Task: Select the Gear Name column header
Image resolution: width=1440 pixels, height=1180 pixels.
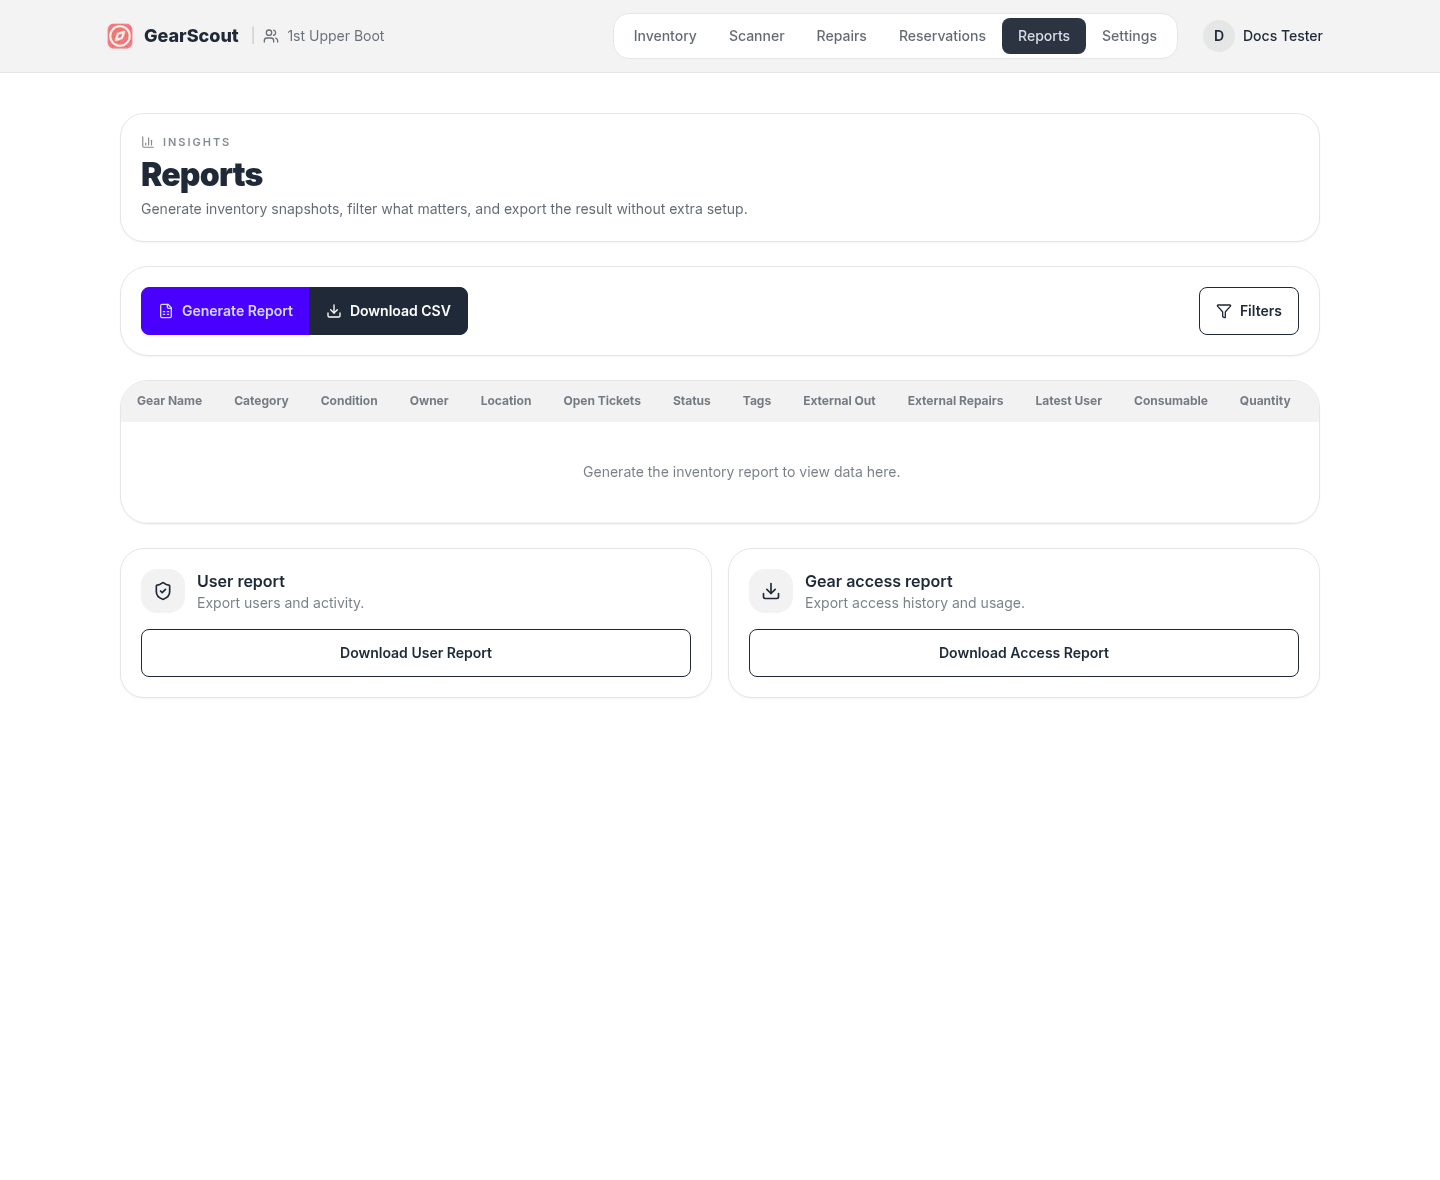Action: (169, 400)
